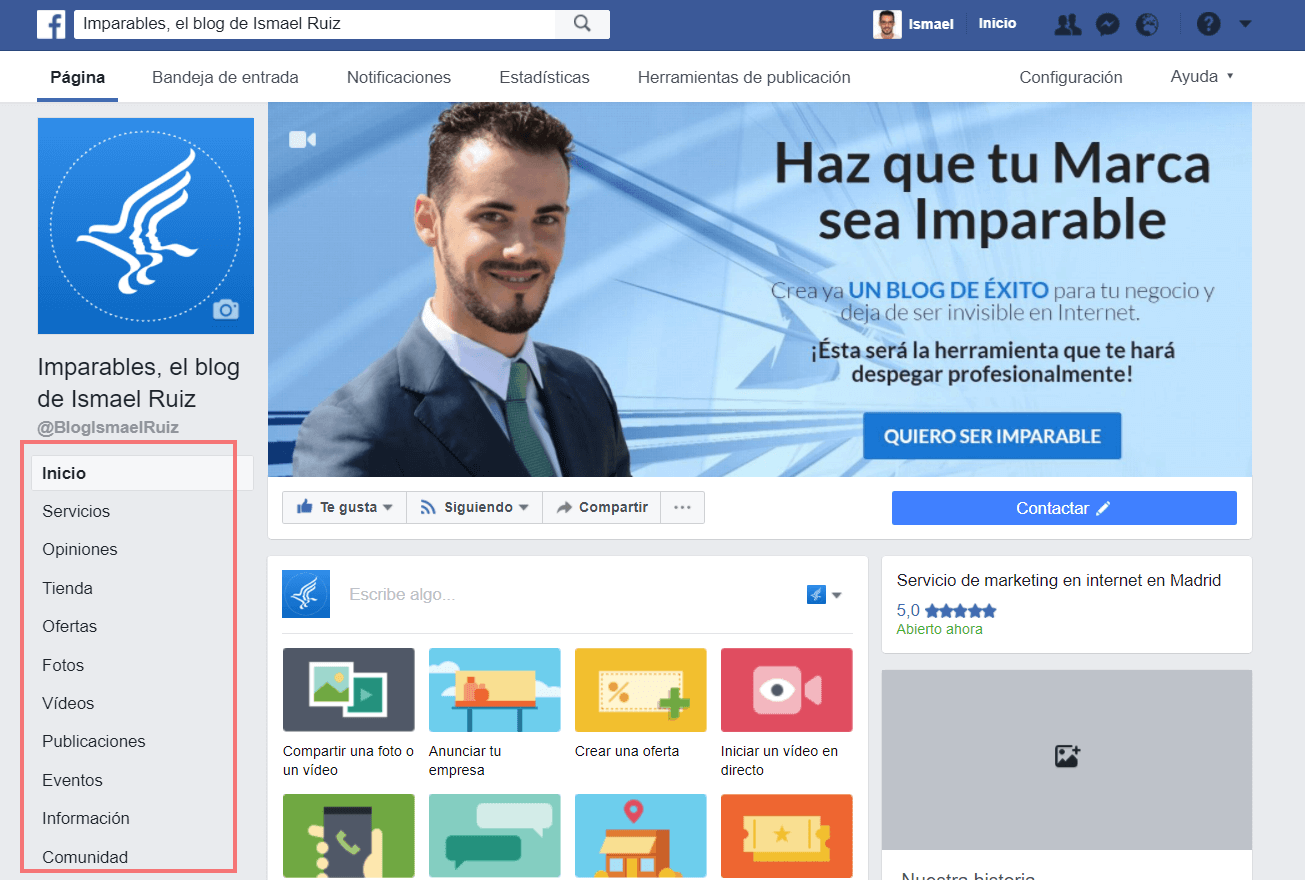Open the notifications globe icon
The width and height of the screenshot is (1305, 880).
pyautogui.click(x=1147, y=24)
